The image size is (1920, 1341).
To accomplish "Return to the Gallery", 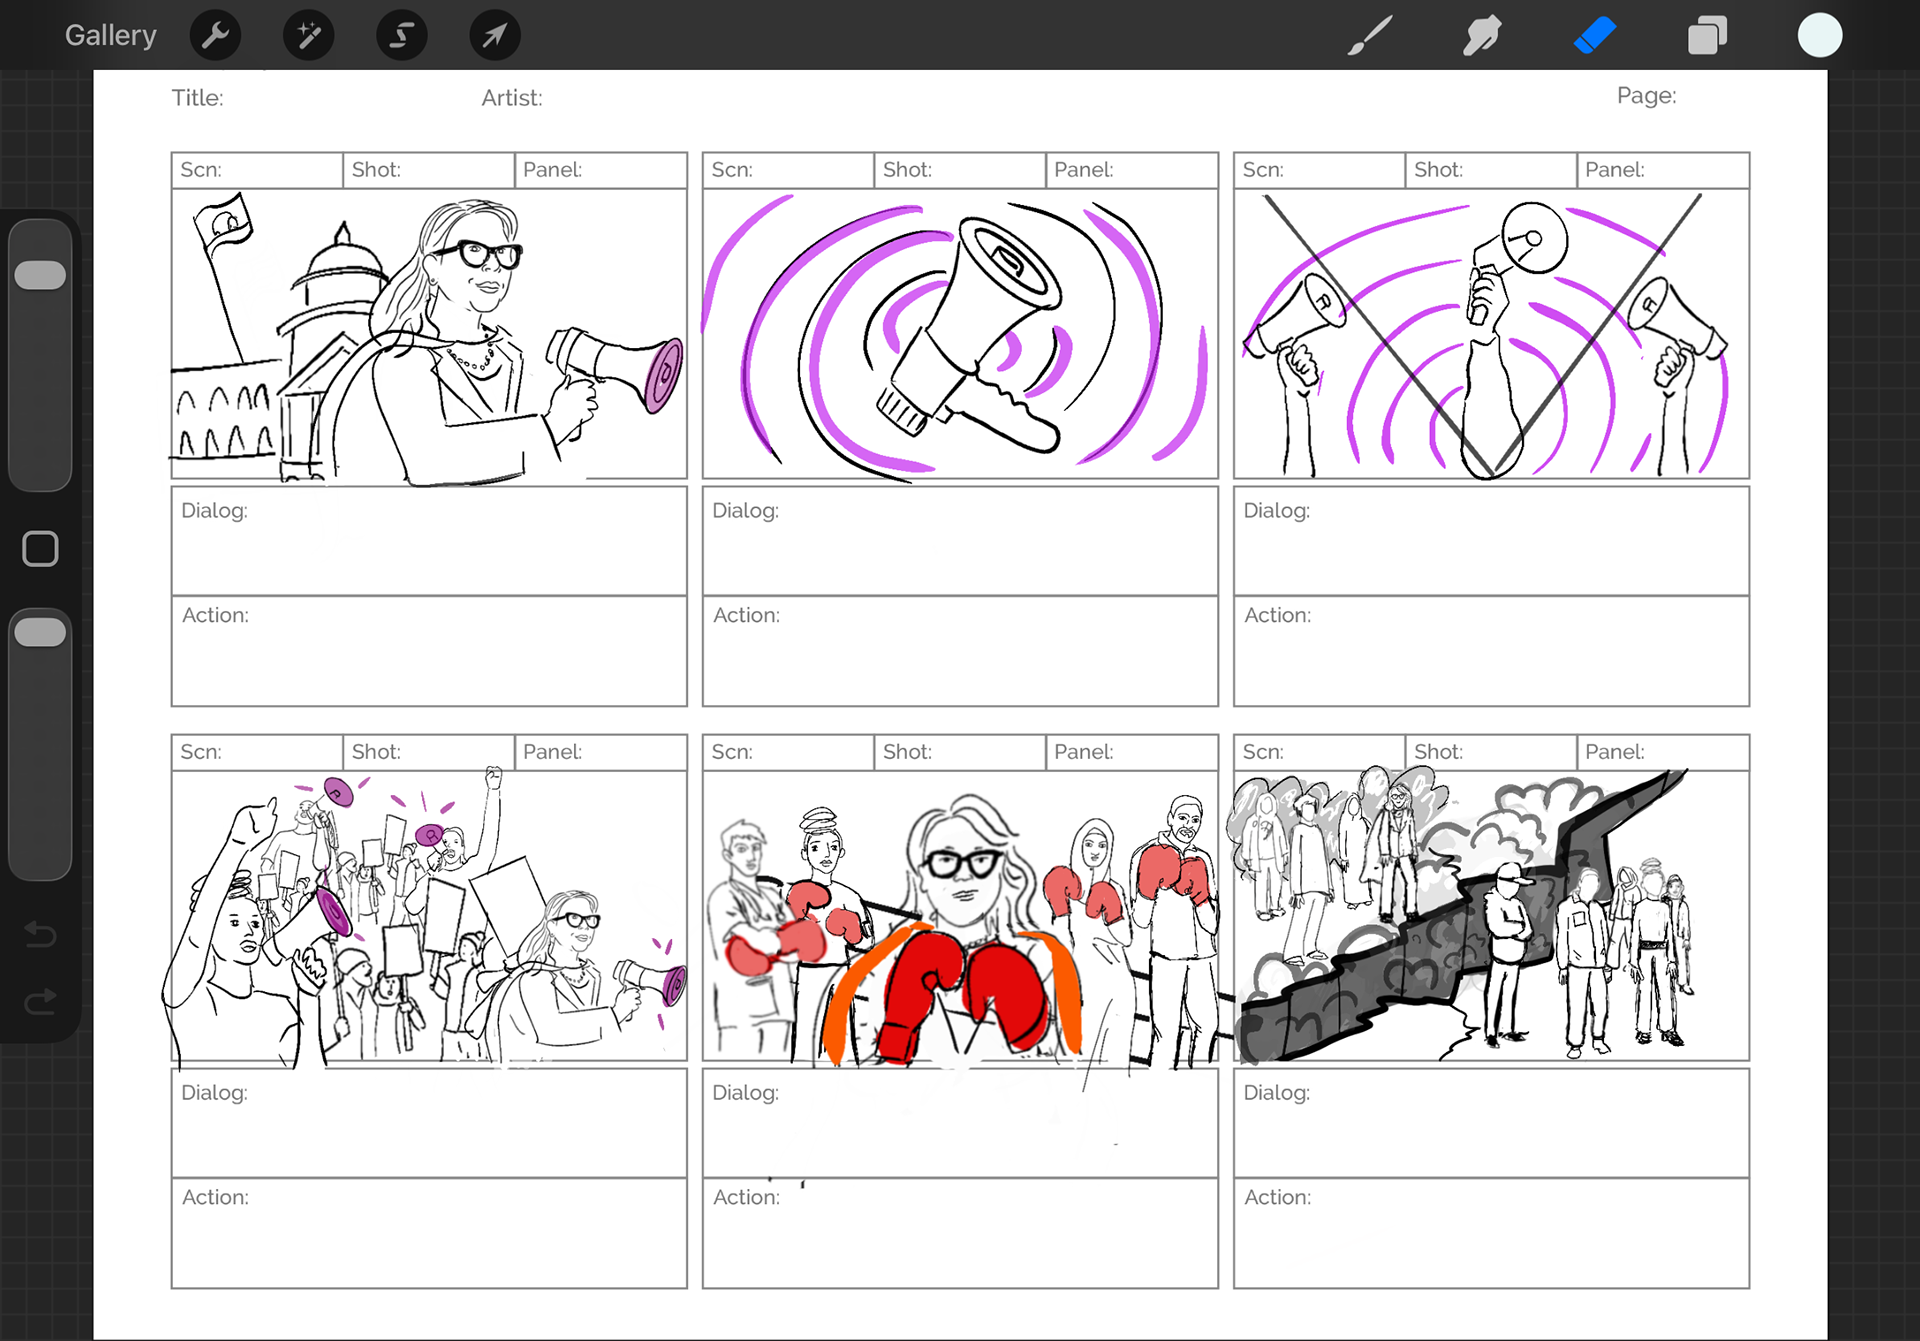I will 110,36.
